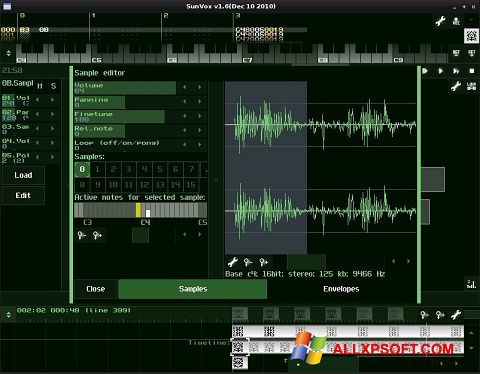Zoom out the timeline

pyautogui.click(x=424, y=315)
